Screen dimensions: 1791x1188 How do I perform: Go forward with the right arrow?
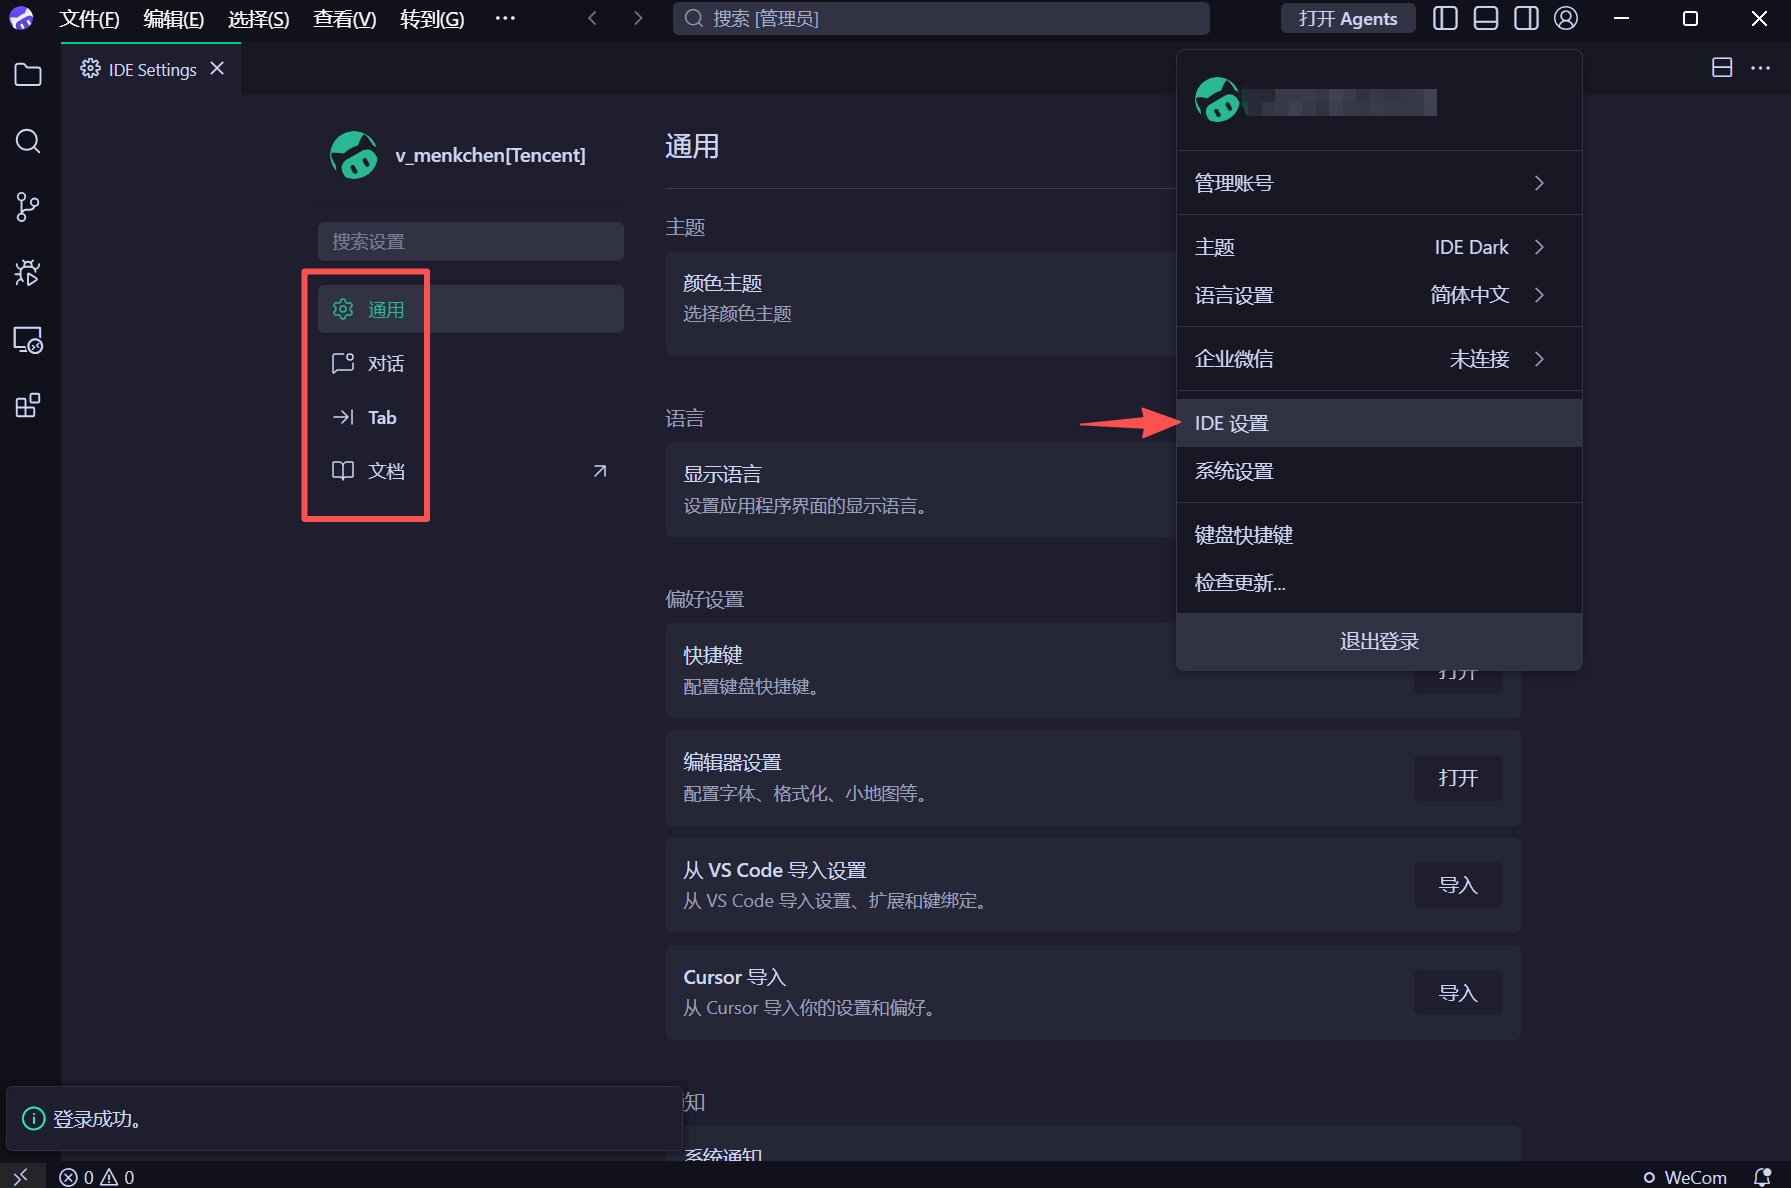(x=637, y=18)
